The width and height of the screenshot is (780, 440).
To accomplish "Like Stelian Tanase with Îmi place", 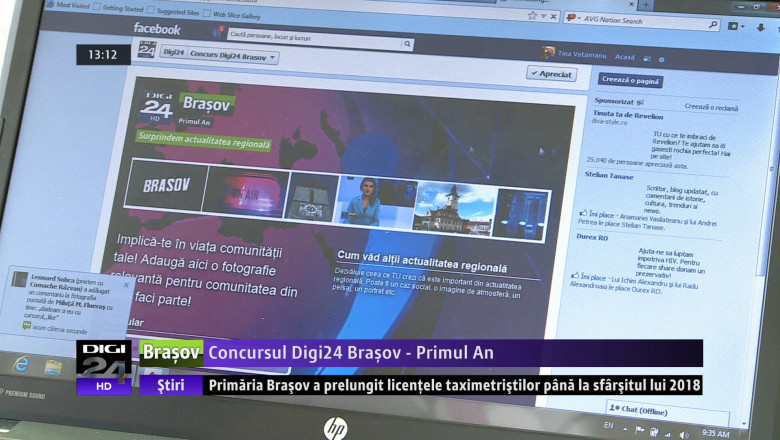I will (597, 214).
